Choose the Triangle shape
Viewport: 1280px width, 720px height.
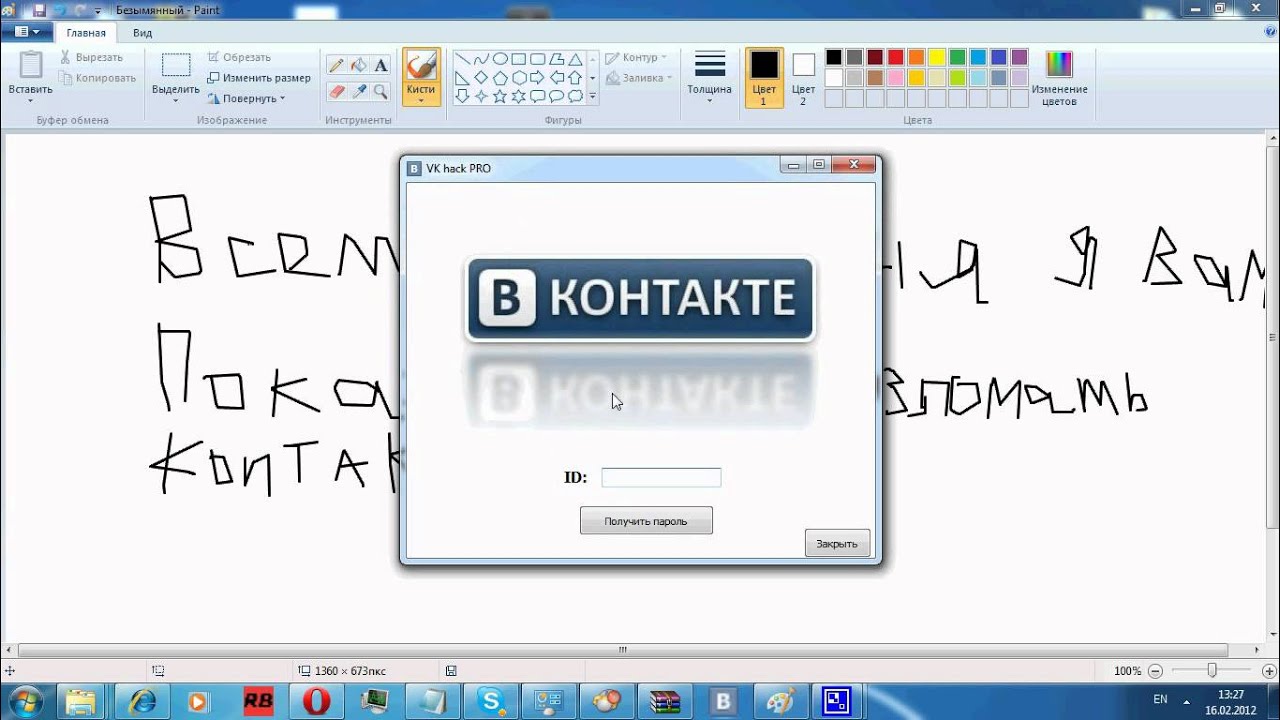[575, 59]
